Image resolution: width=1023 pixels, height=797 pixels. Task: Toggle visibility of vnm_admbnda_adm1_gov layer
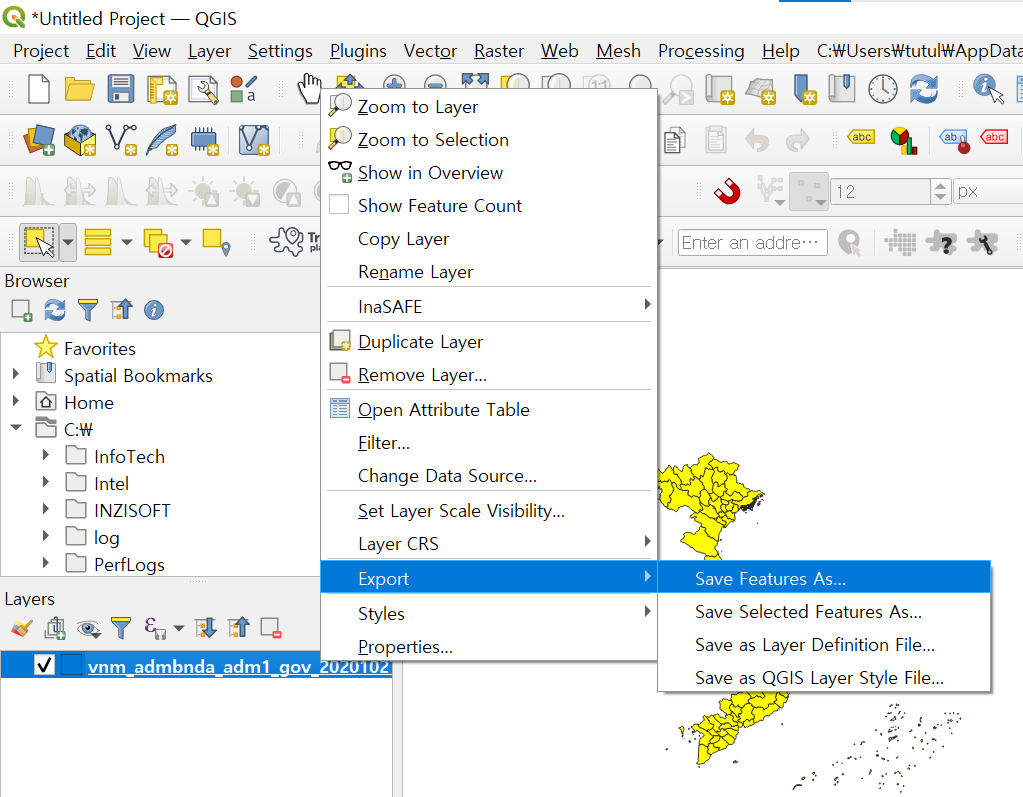[44, 665]
